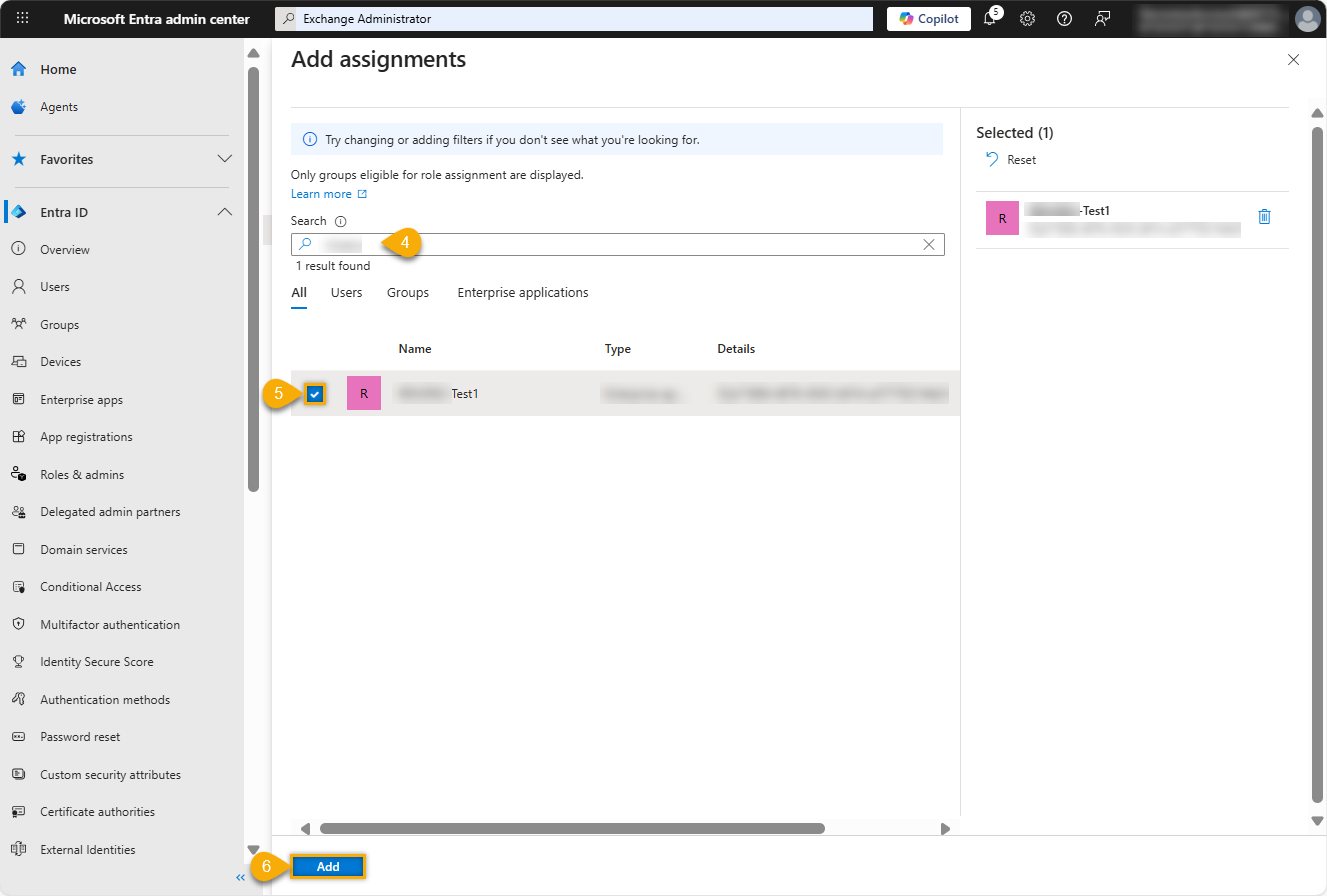Uncheck the Test1 result checkbox
This screenshot has height=896, width=1327.
315,394
